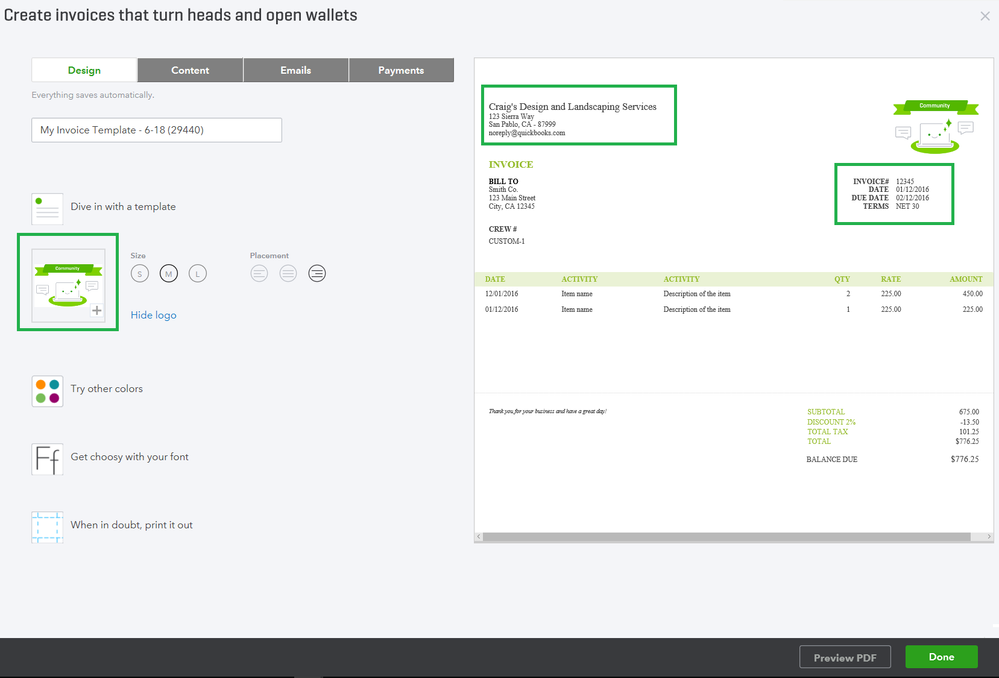
Task: Click the print margins icon
Action: (47, 526)
